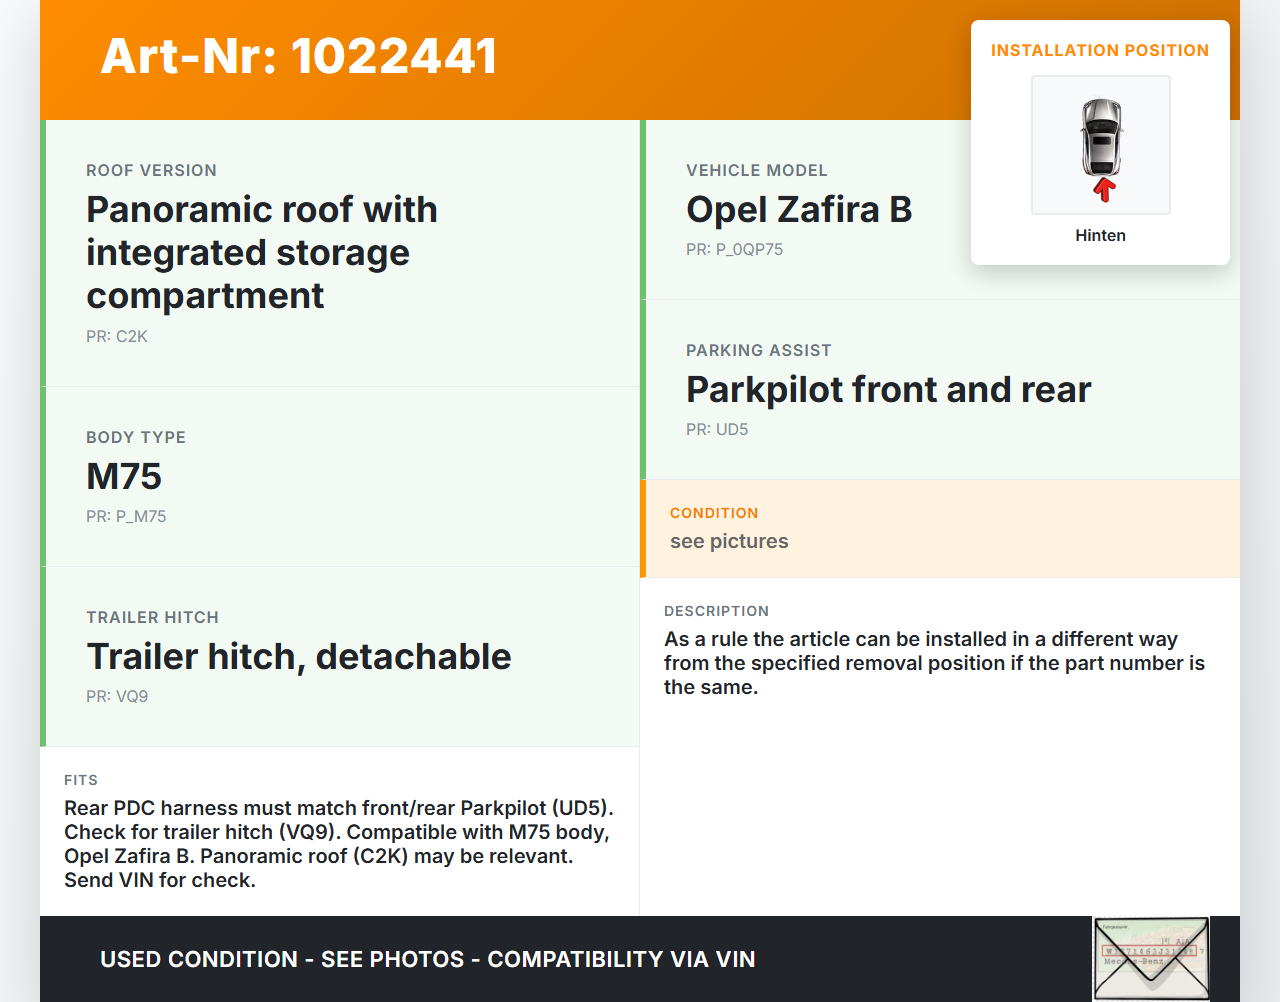Click the PR: C2K code
1280x1002 pixels.
(x=117, y=336)
